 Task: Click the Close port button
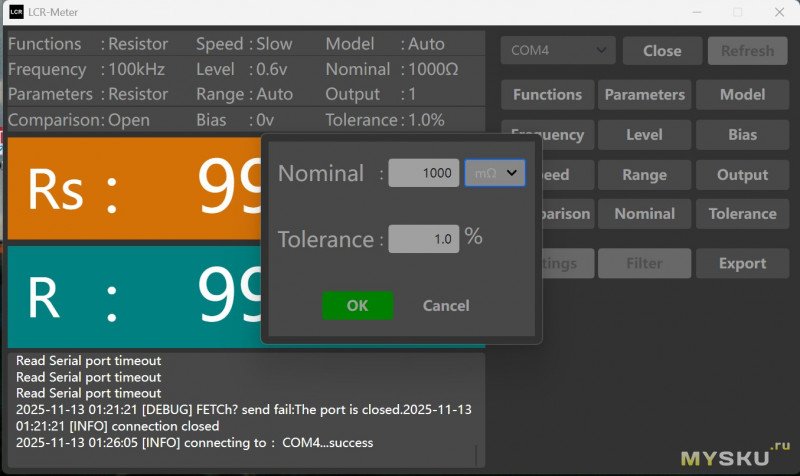click(x=662, y=50)
